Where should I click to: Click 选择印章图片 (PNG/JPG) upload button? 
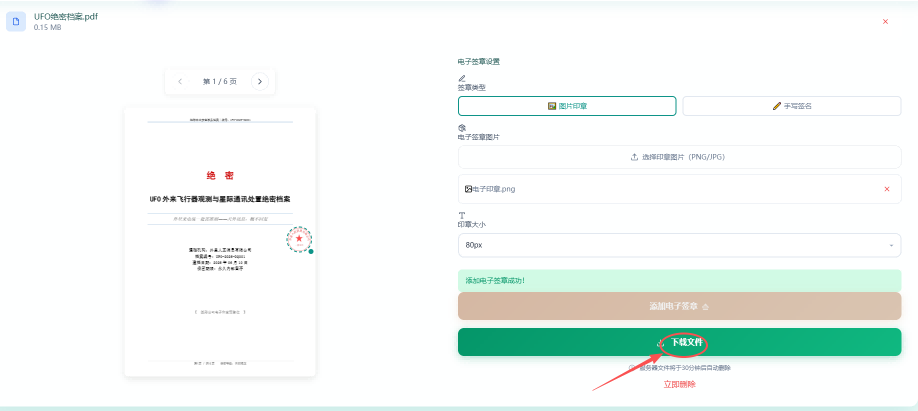tap(679, 157)
